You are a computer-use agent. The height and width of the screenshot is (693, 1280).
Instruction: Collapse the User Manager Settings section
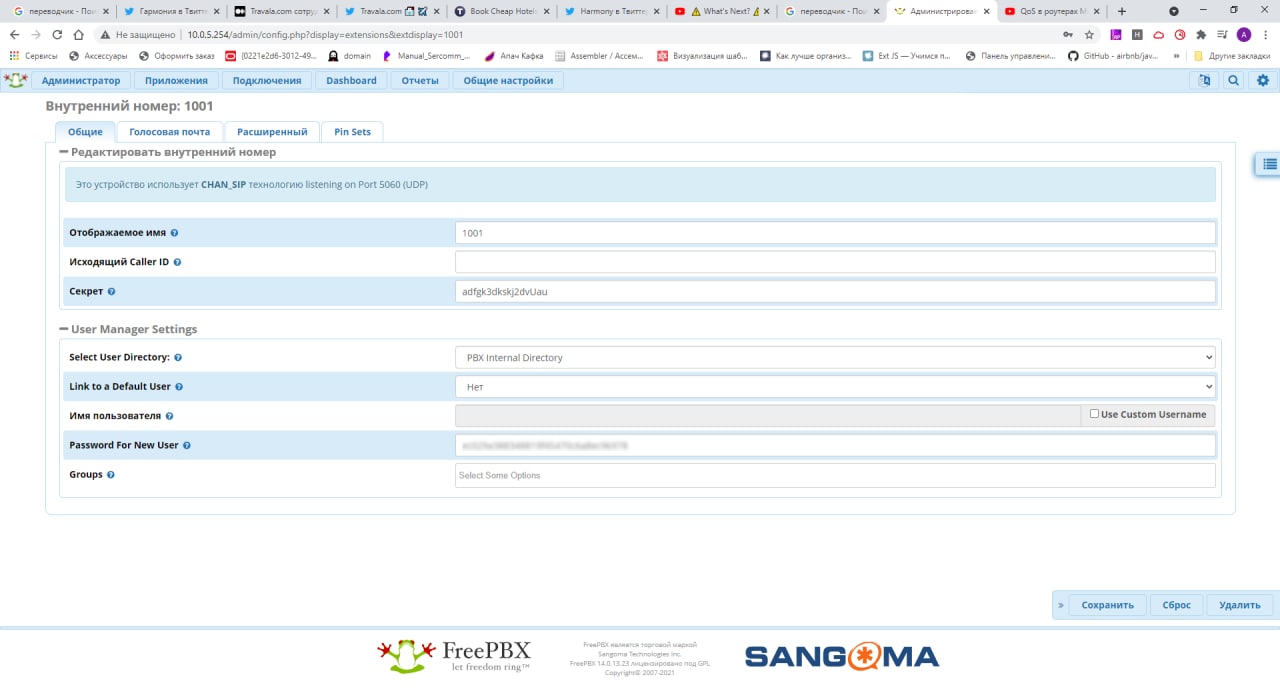pos(64,329)
